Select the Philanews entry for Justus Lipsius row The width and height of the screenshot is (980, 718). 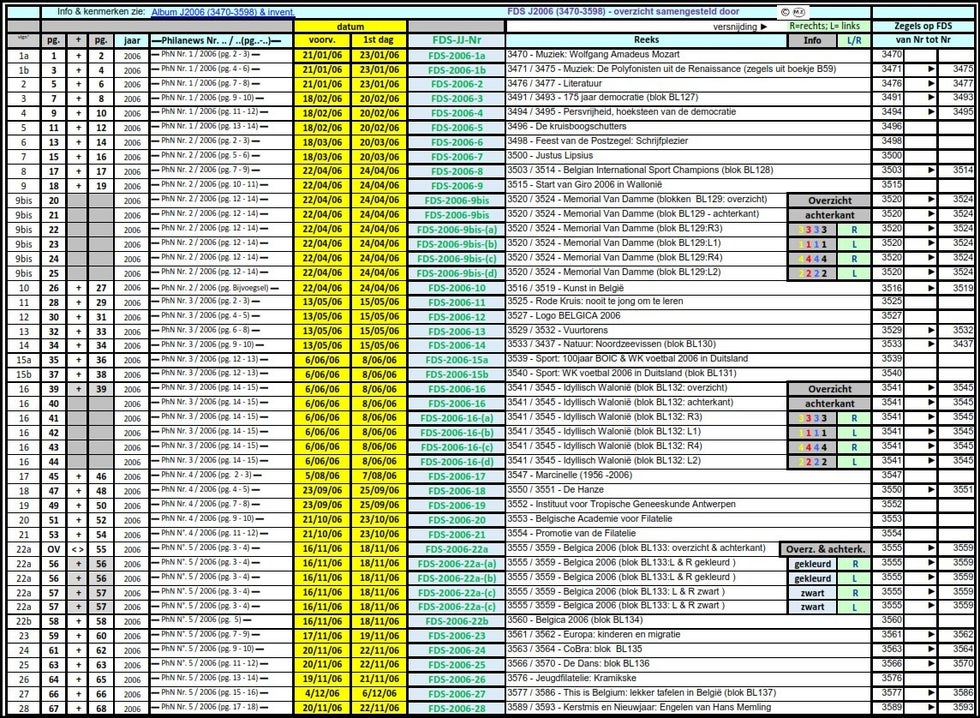(220, 156)
